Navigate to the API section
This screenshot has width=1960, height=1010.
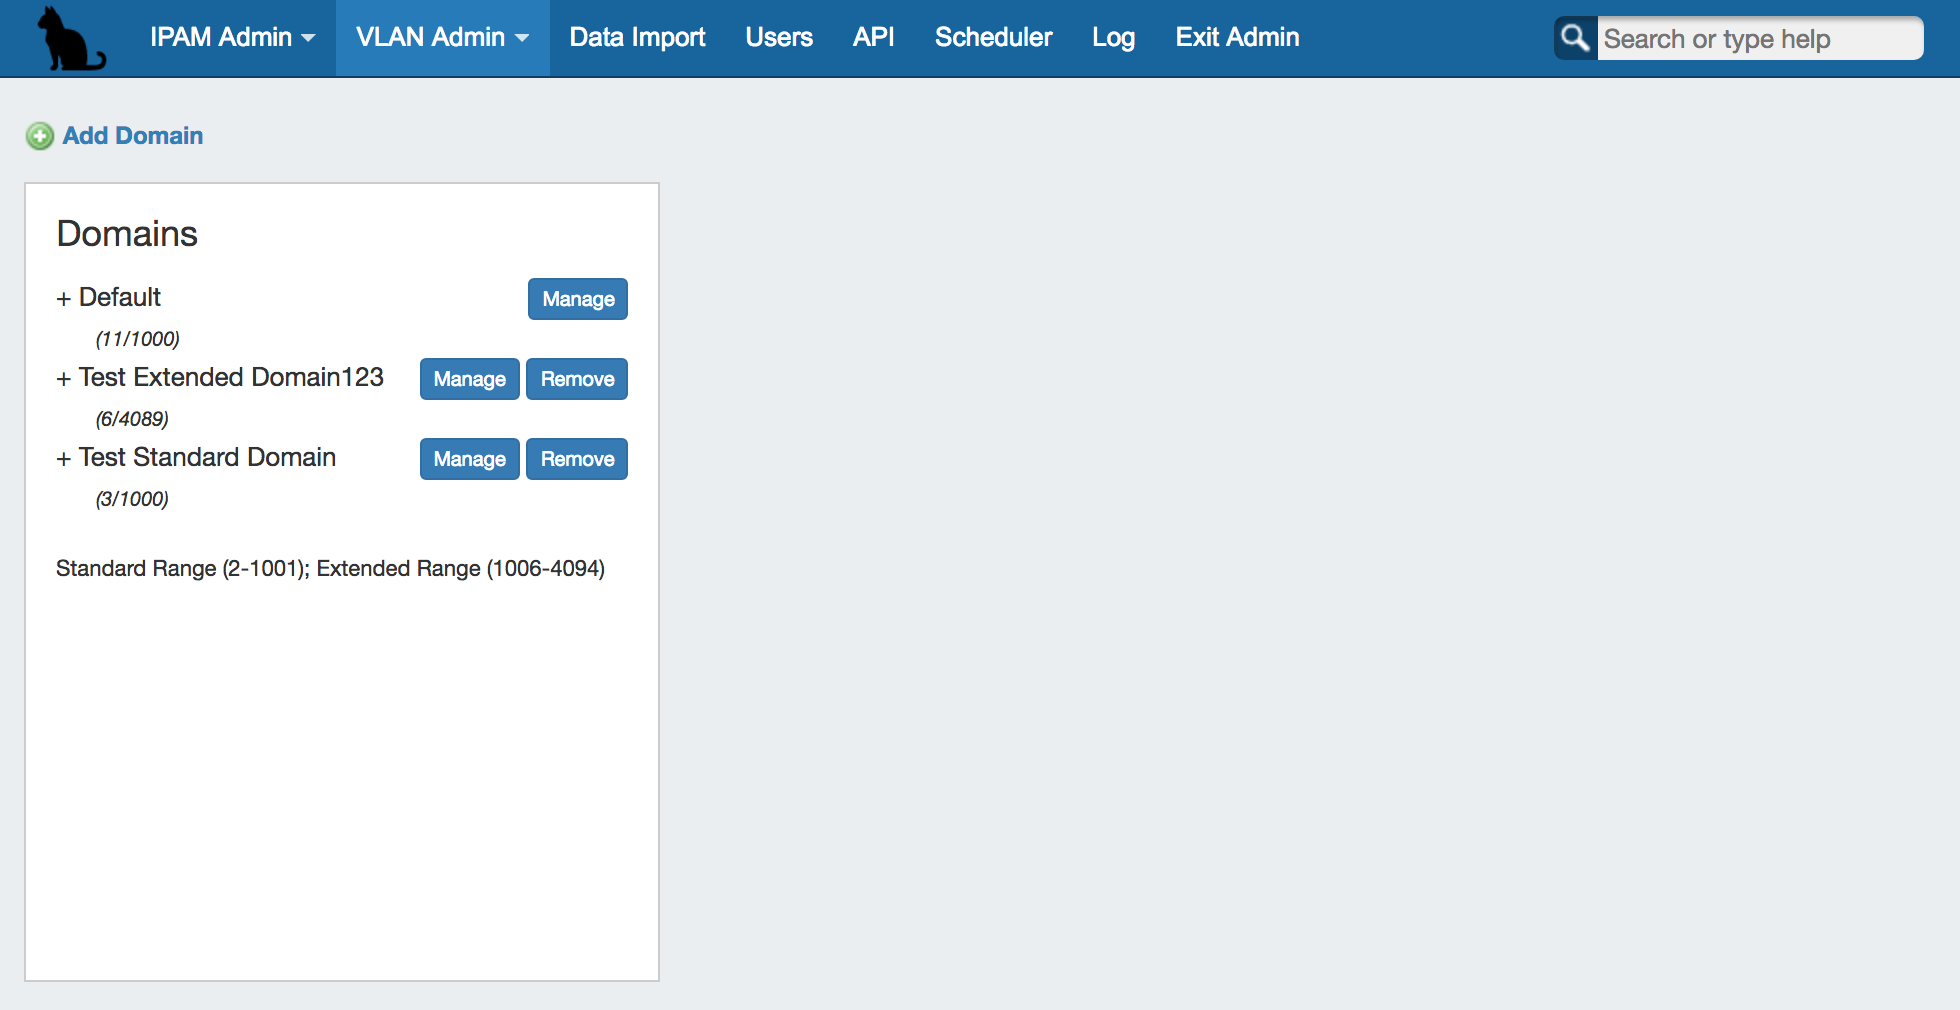[873, 38]
